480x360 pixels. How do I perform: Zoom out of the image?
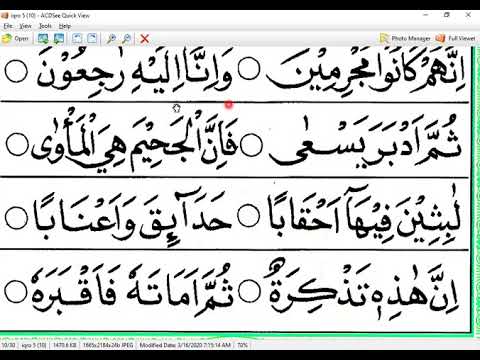pos(126,39)
